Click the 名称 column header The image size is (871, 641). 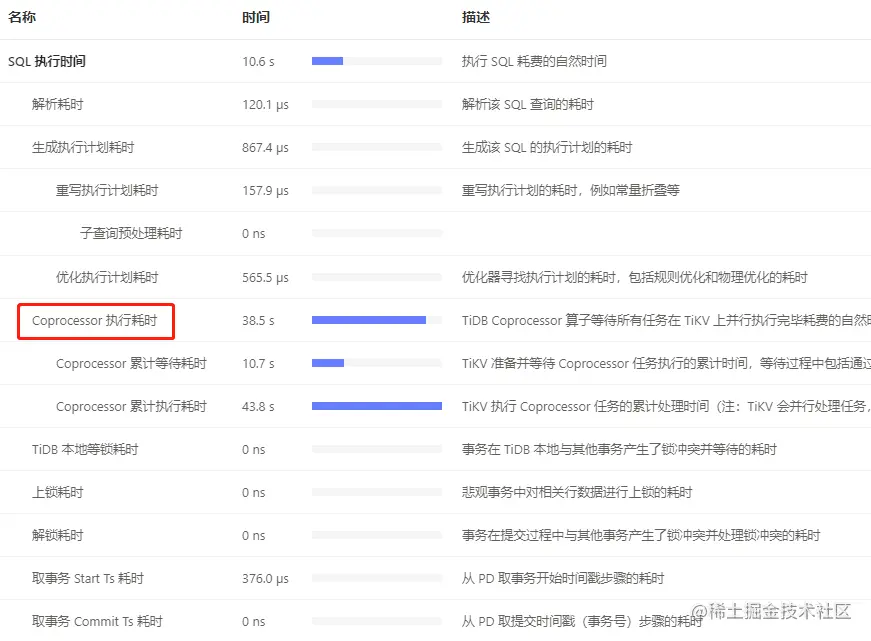[22, 17]
